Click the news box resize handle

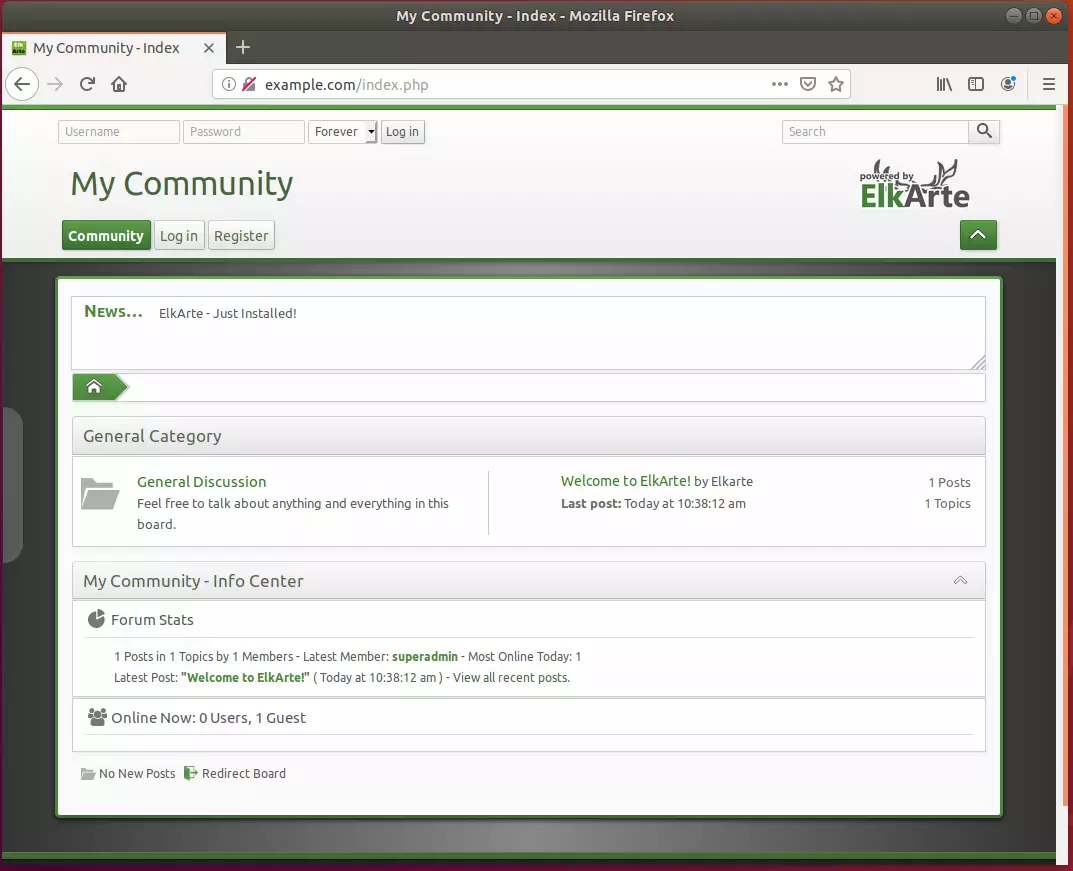(x=979, y=363)
